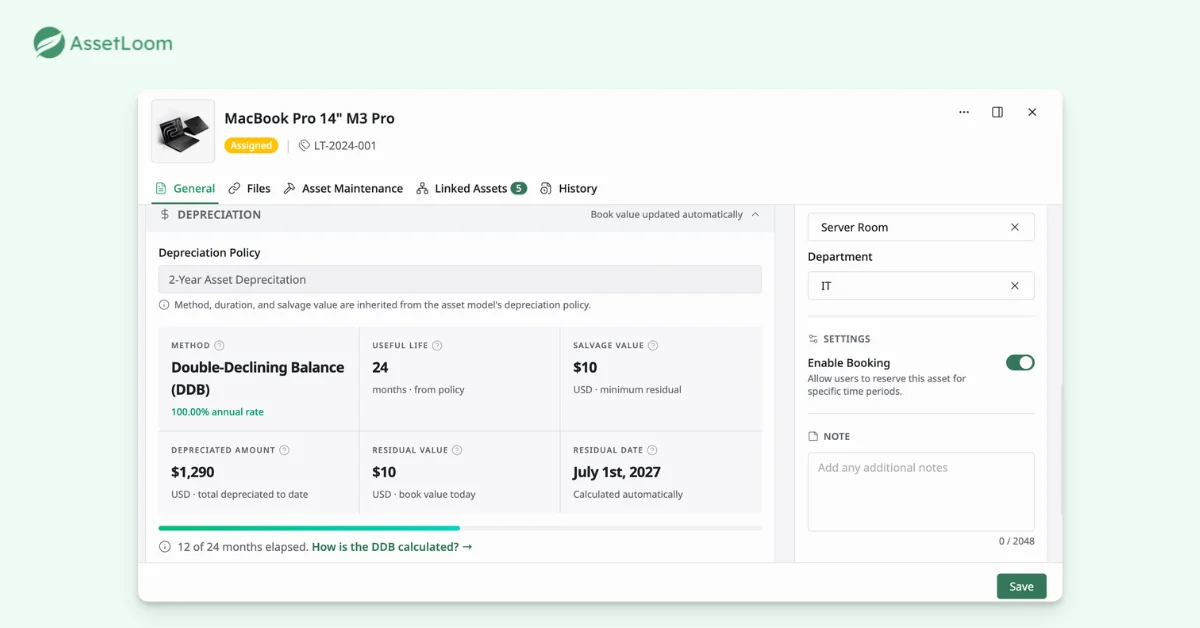Image resolution: width=1200 pixels, height=628 pixels.
Task: Click the MacBook Pro asset thumbnail
Action: 183,131
